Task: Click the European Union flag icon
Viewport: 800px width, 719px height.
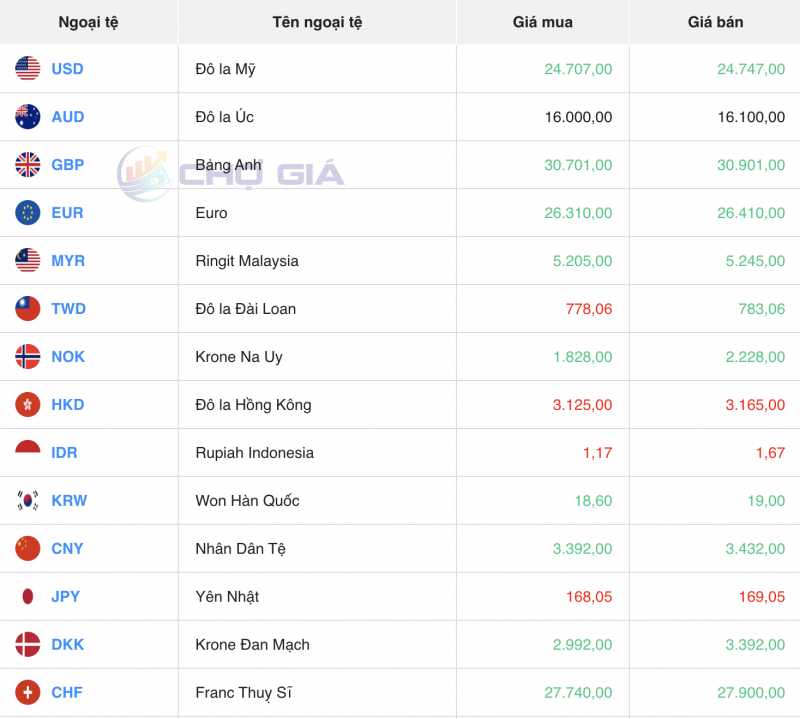Action: pos(28,213)
